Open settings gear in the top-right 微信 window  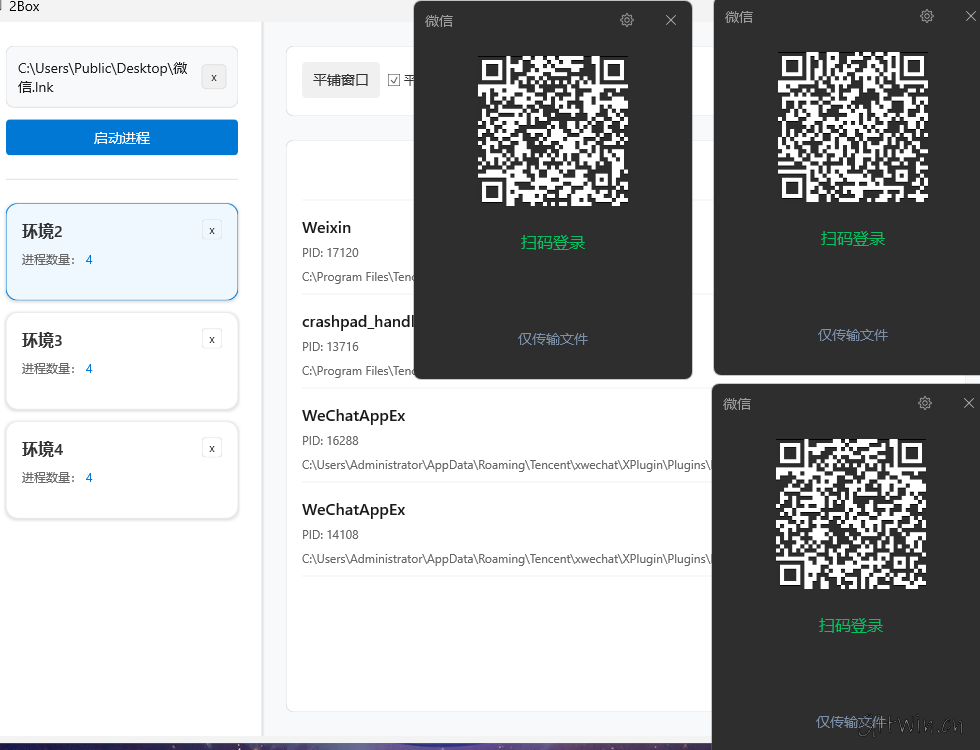tap(927, 16)
